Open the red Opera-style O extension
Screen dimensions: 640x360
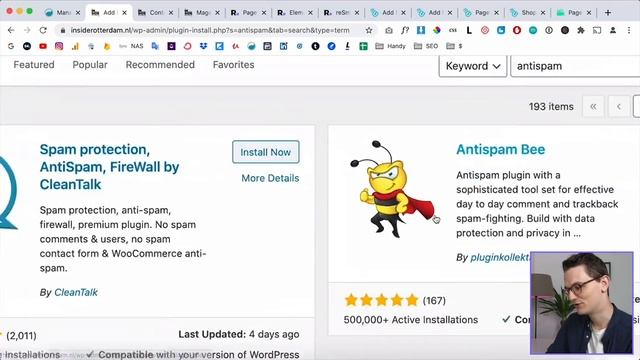(517, 30)
